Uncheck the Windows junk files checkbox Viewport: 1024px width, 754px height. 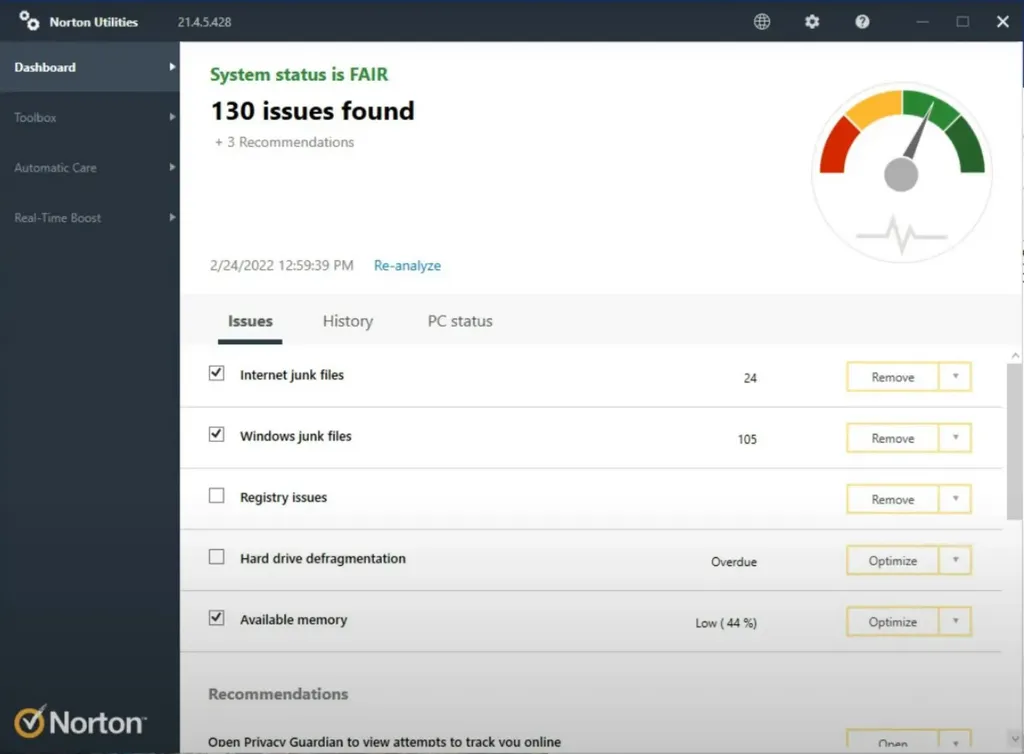[x=216, y=434]
